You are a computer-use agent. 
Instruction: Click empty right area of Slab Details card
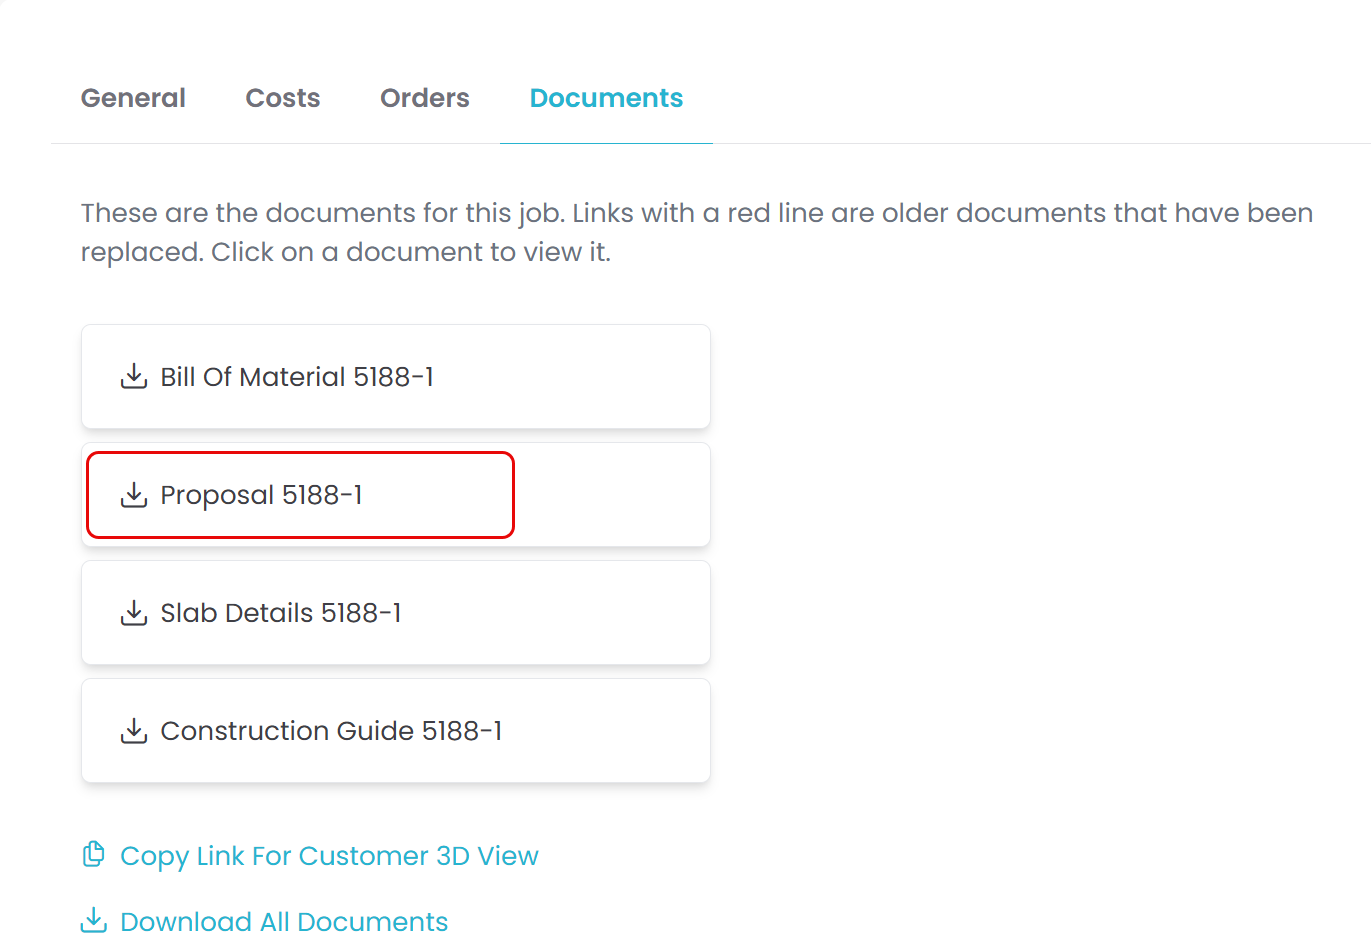[x=600, y=613]
